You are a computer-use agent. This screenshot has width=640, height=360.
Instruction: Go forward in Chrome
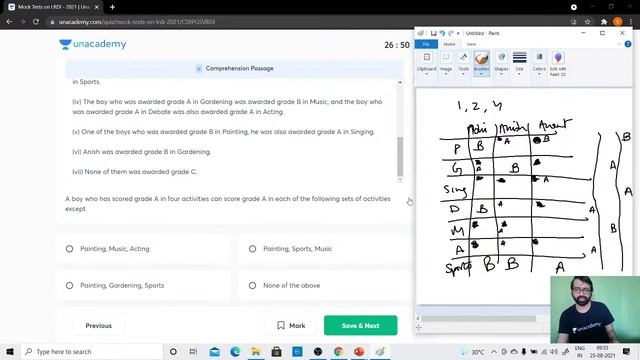coord(22,22)
